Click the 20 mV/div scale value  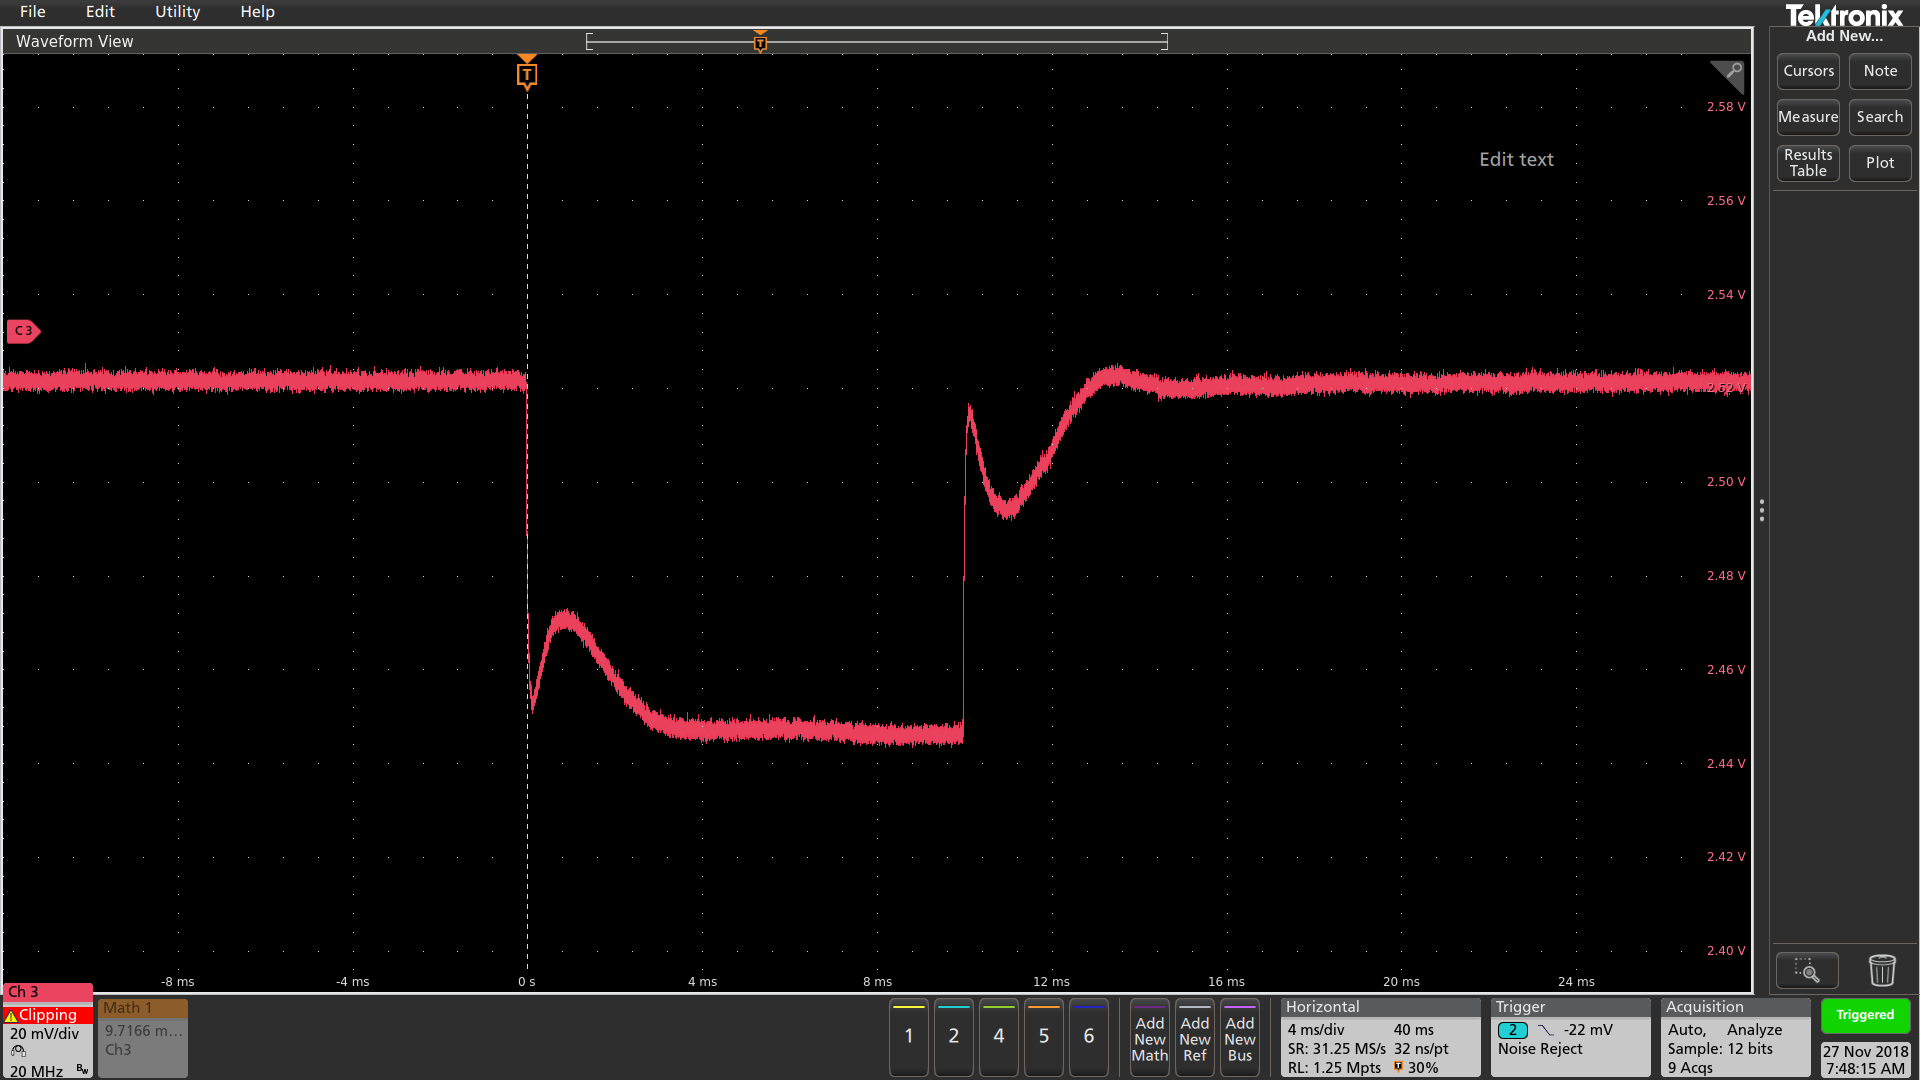point(44,1034)
